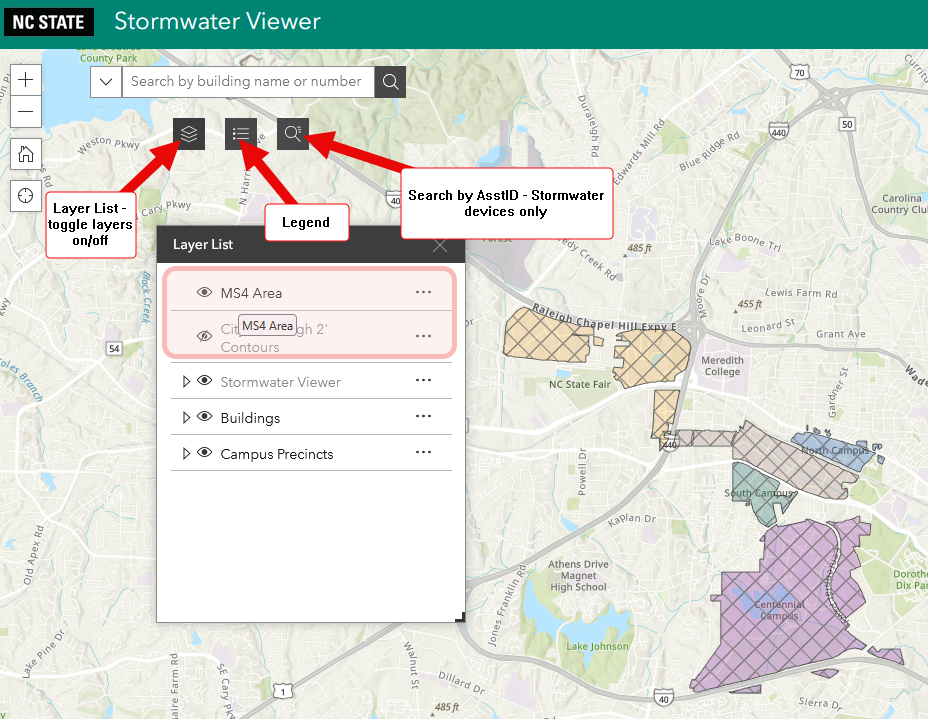This screenshot has height=719, width=928.
Task: Close the Layer List panel
Action: [440, 245]
